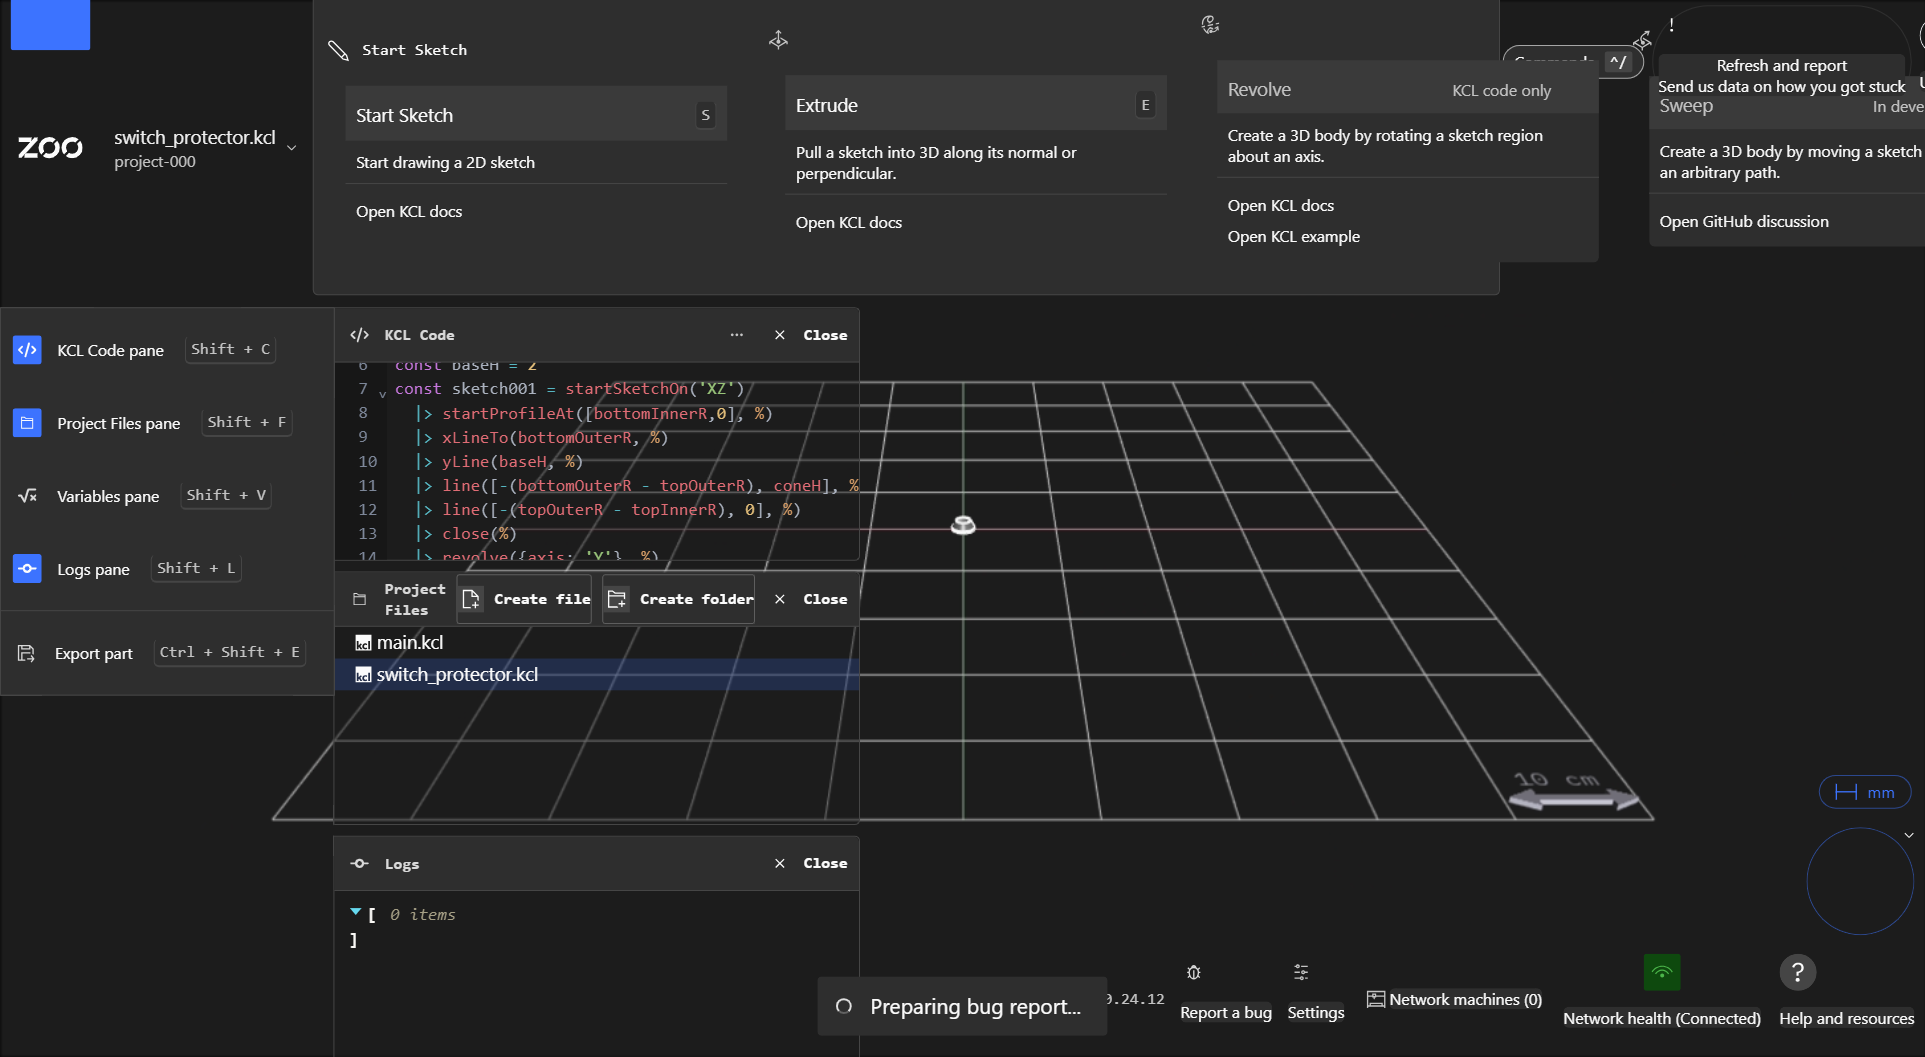
Task: Click the Preparing bug report toast
Action: pos(962,1006)
